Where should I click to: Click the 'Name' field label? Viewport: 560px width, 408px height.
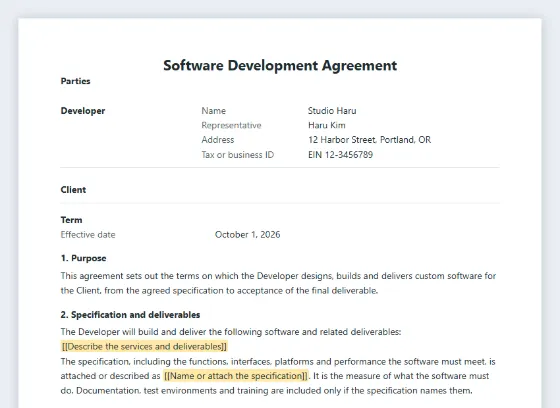click(x=214, y=111)
